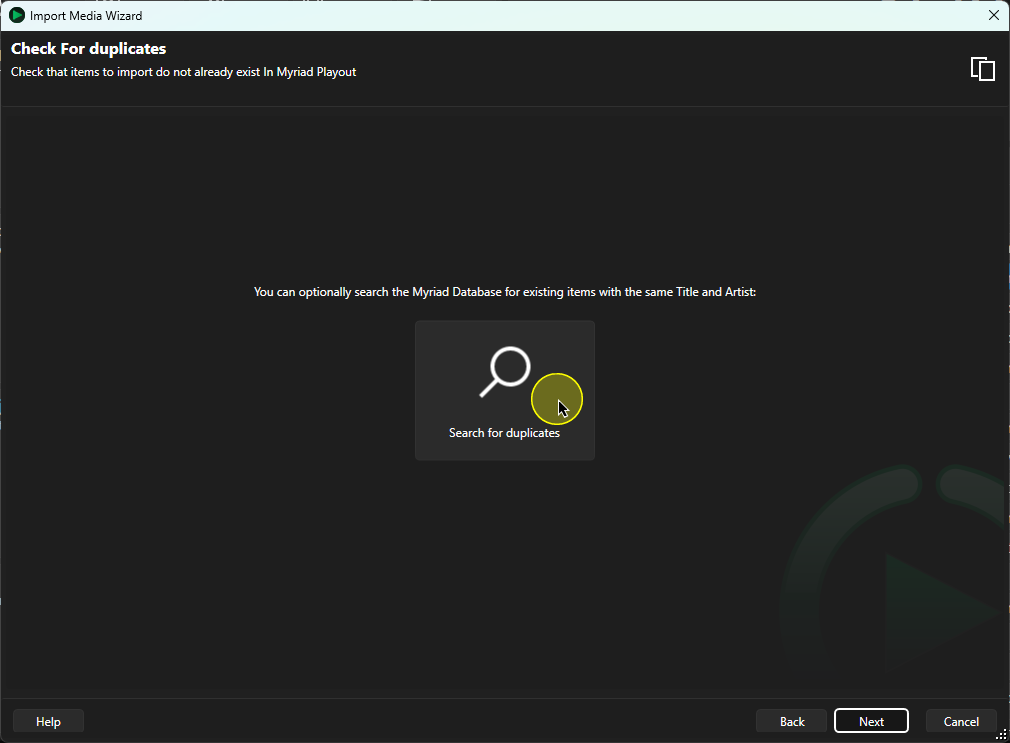Cancel the import wizard

tap(961, 721)
